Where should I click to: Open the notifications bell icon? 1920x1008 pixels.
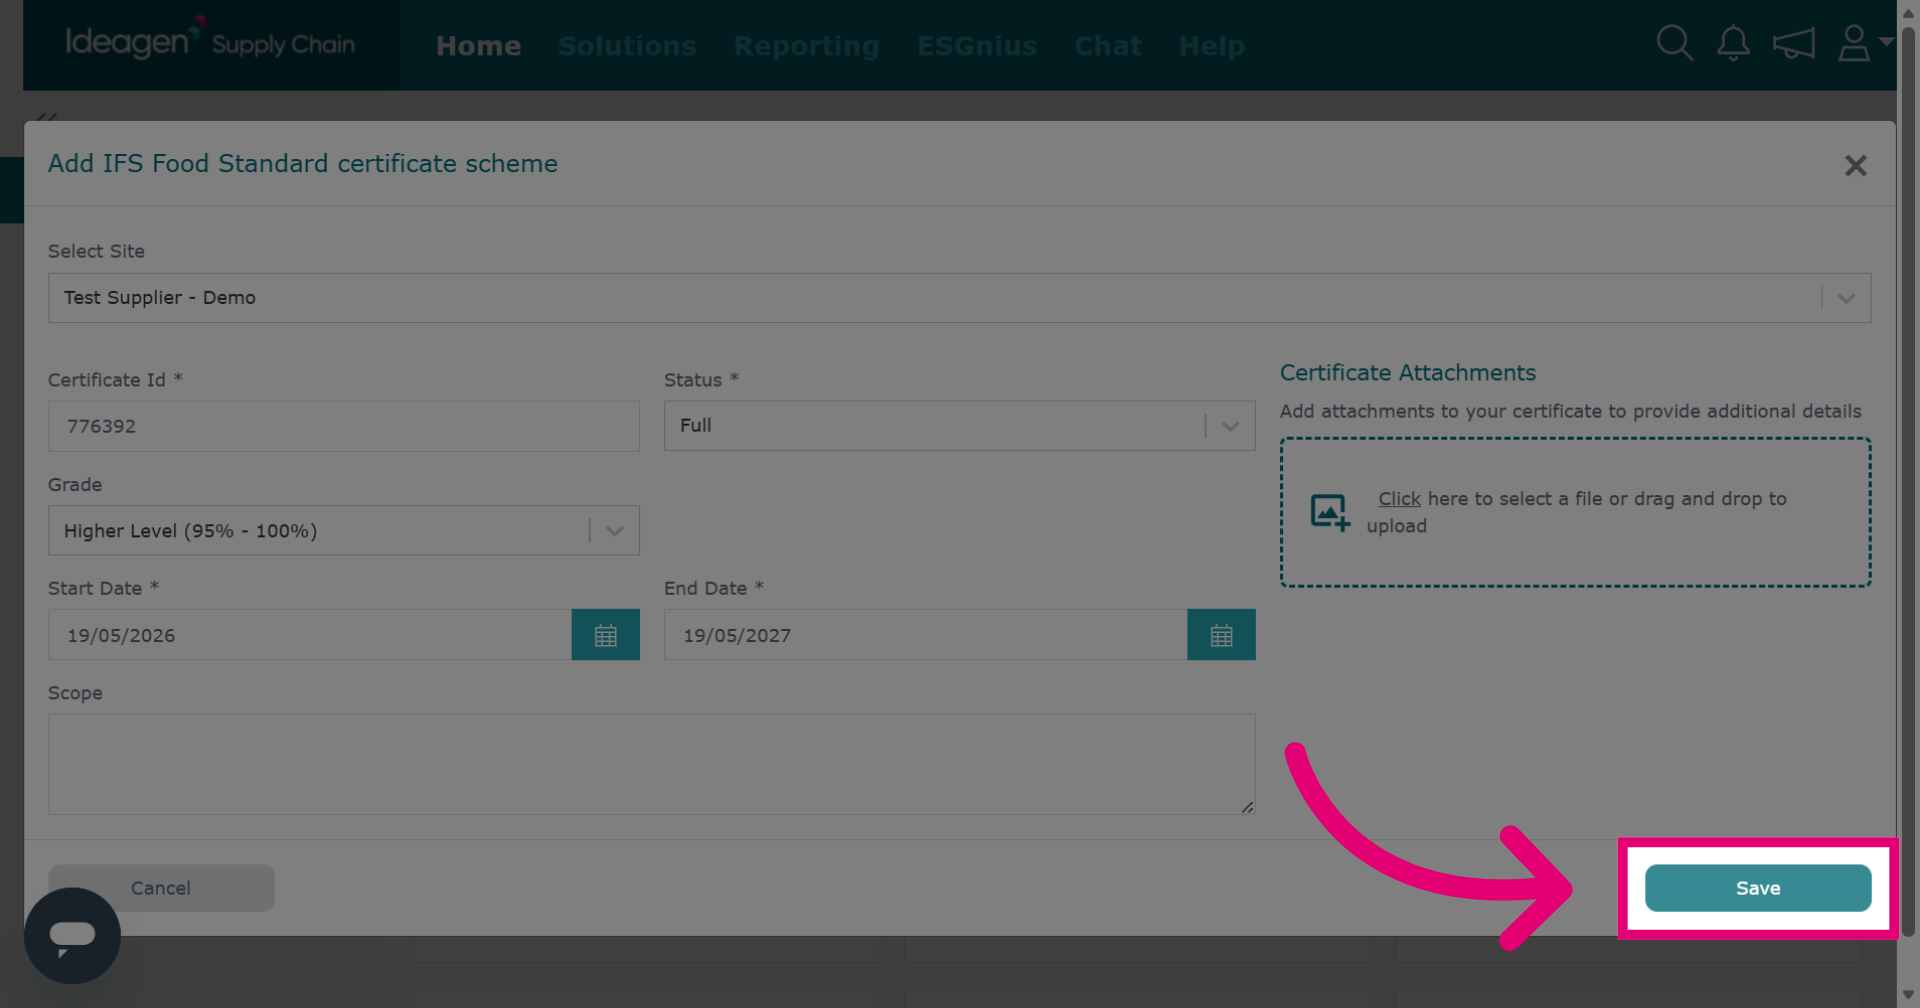(x=1733, y=44)
